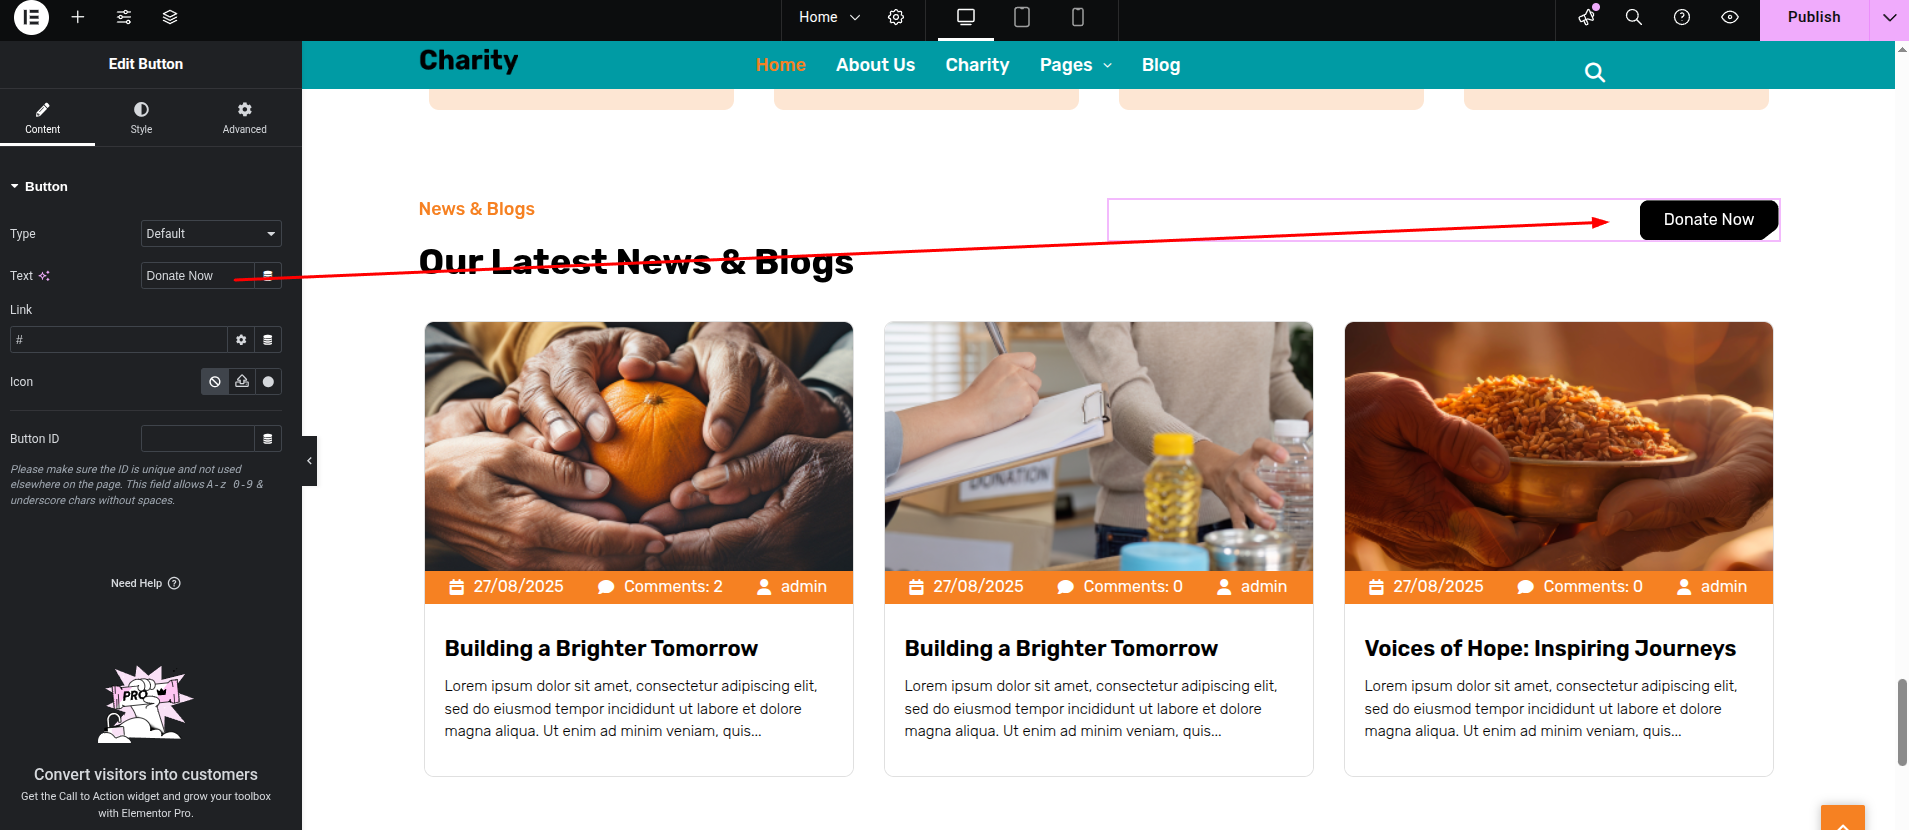Viewport: 1909px width, 830px height.
Task: Open the Elementor logo menu
Action: [31, 17]
